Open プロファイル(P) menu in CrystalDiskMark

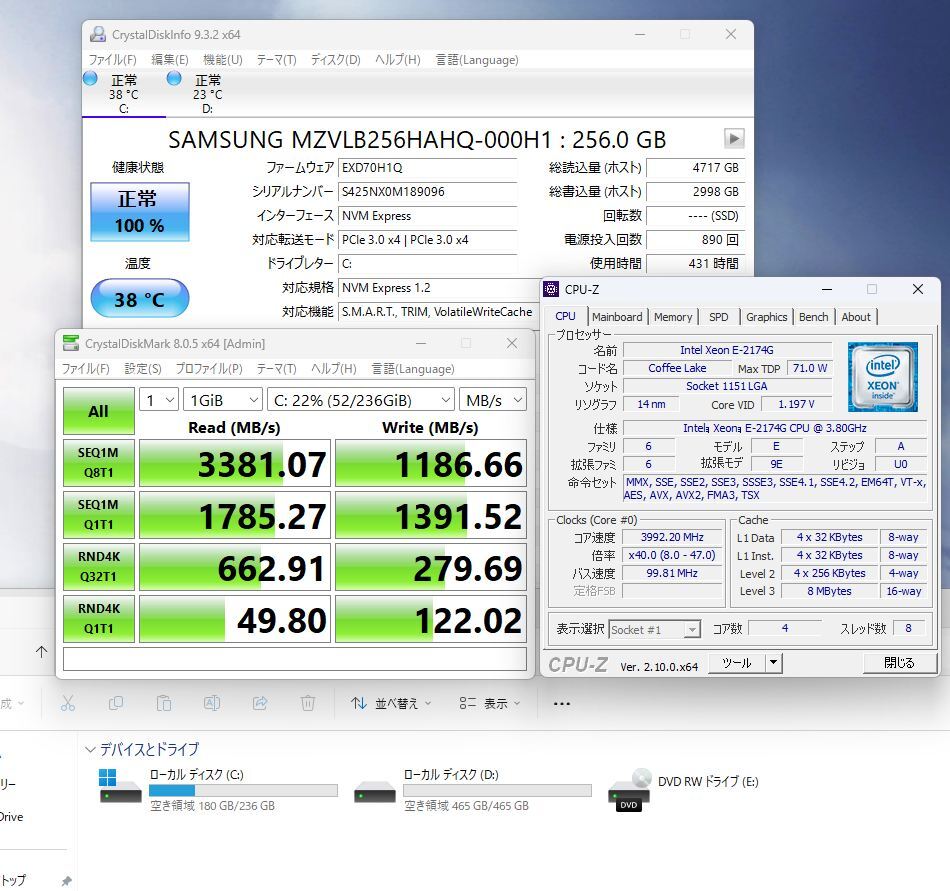click(209, 369)
